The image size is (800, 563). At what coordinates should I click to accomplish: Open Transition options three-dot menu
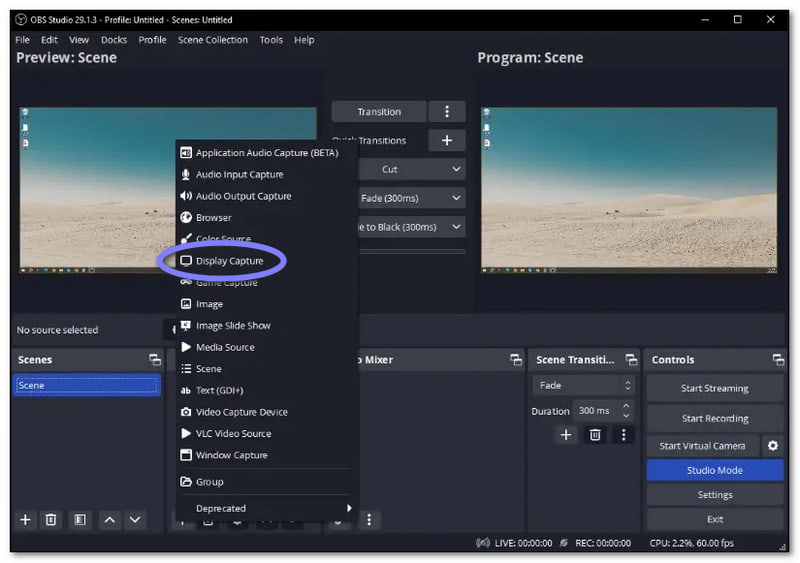tap(447, 112)
